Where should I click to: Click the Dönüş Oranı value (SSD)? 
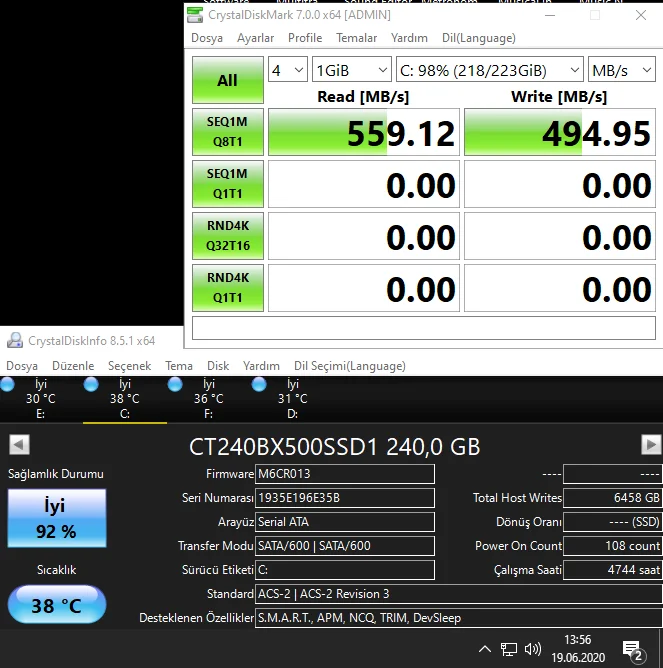click(x=613, y=521)
